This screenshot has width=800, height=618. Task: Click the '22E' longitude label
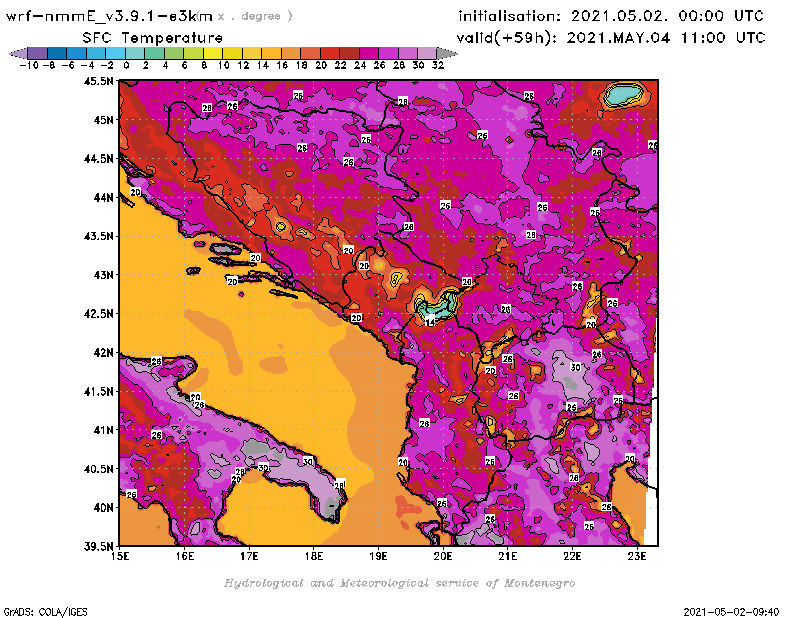[x=572, y=556]
